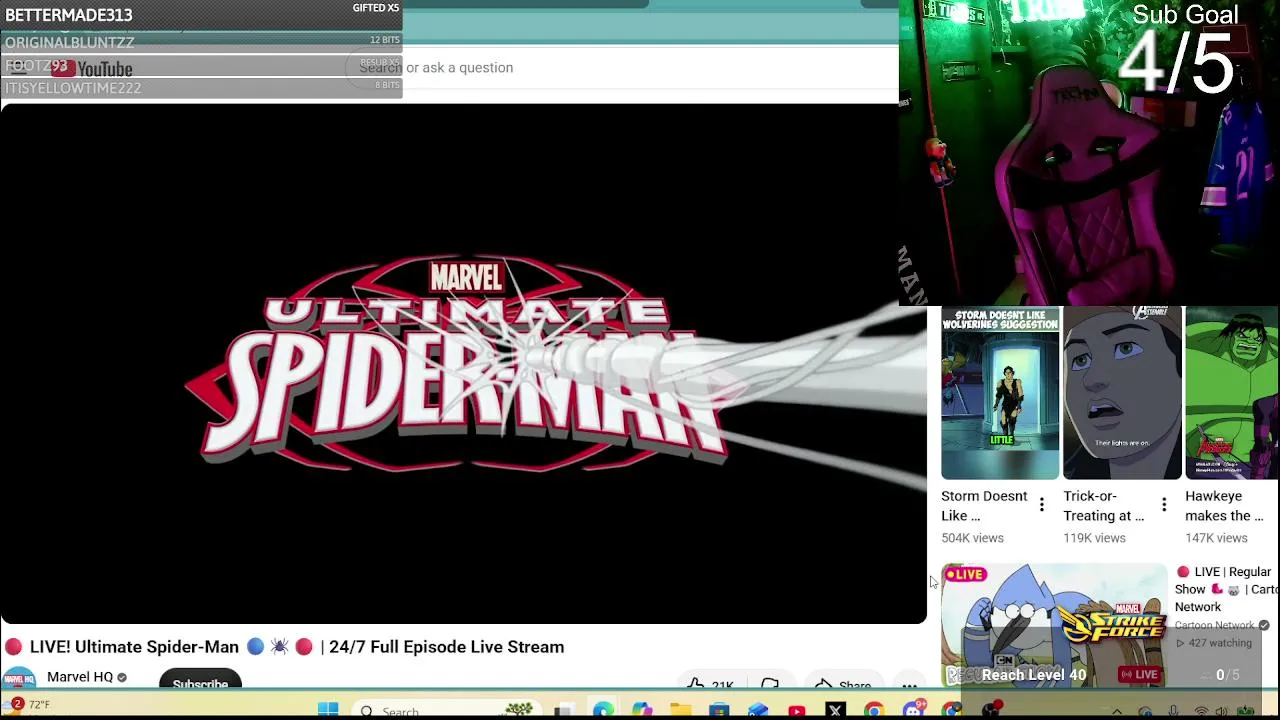The image size is (1280, 720).
Task: Open the YouTube home logo
Action: [92, 69]
